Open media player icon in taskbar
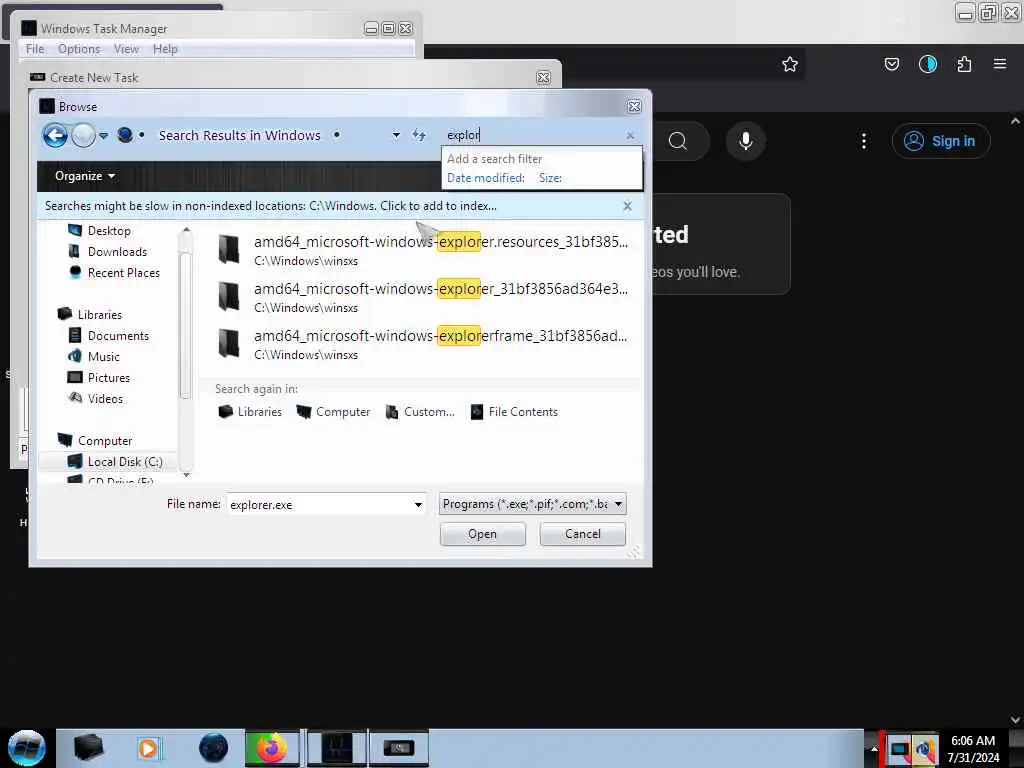This screenshot has height=768, width=1024. click(148, 748)
